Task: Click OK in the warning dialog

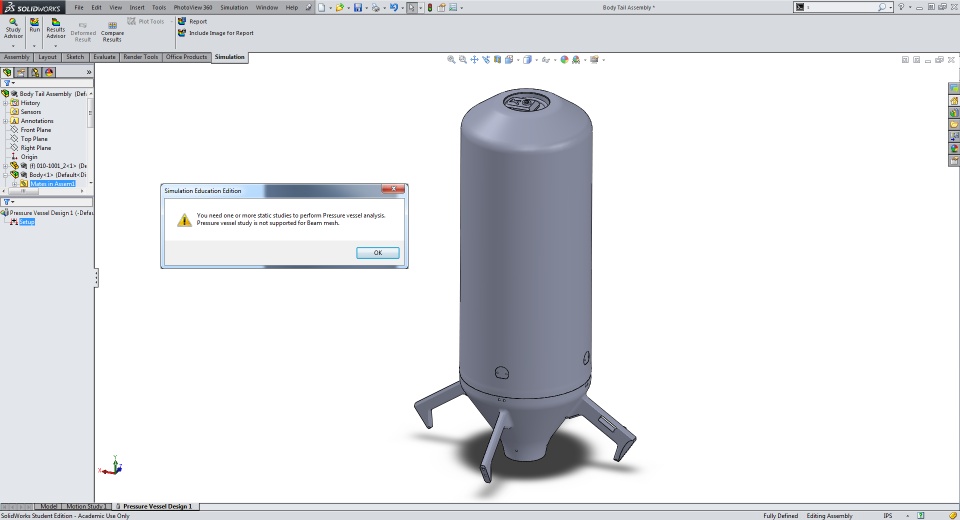Action: tap(378, 253)
